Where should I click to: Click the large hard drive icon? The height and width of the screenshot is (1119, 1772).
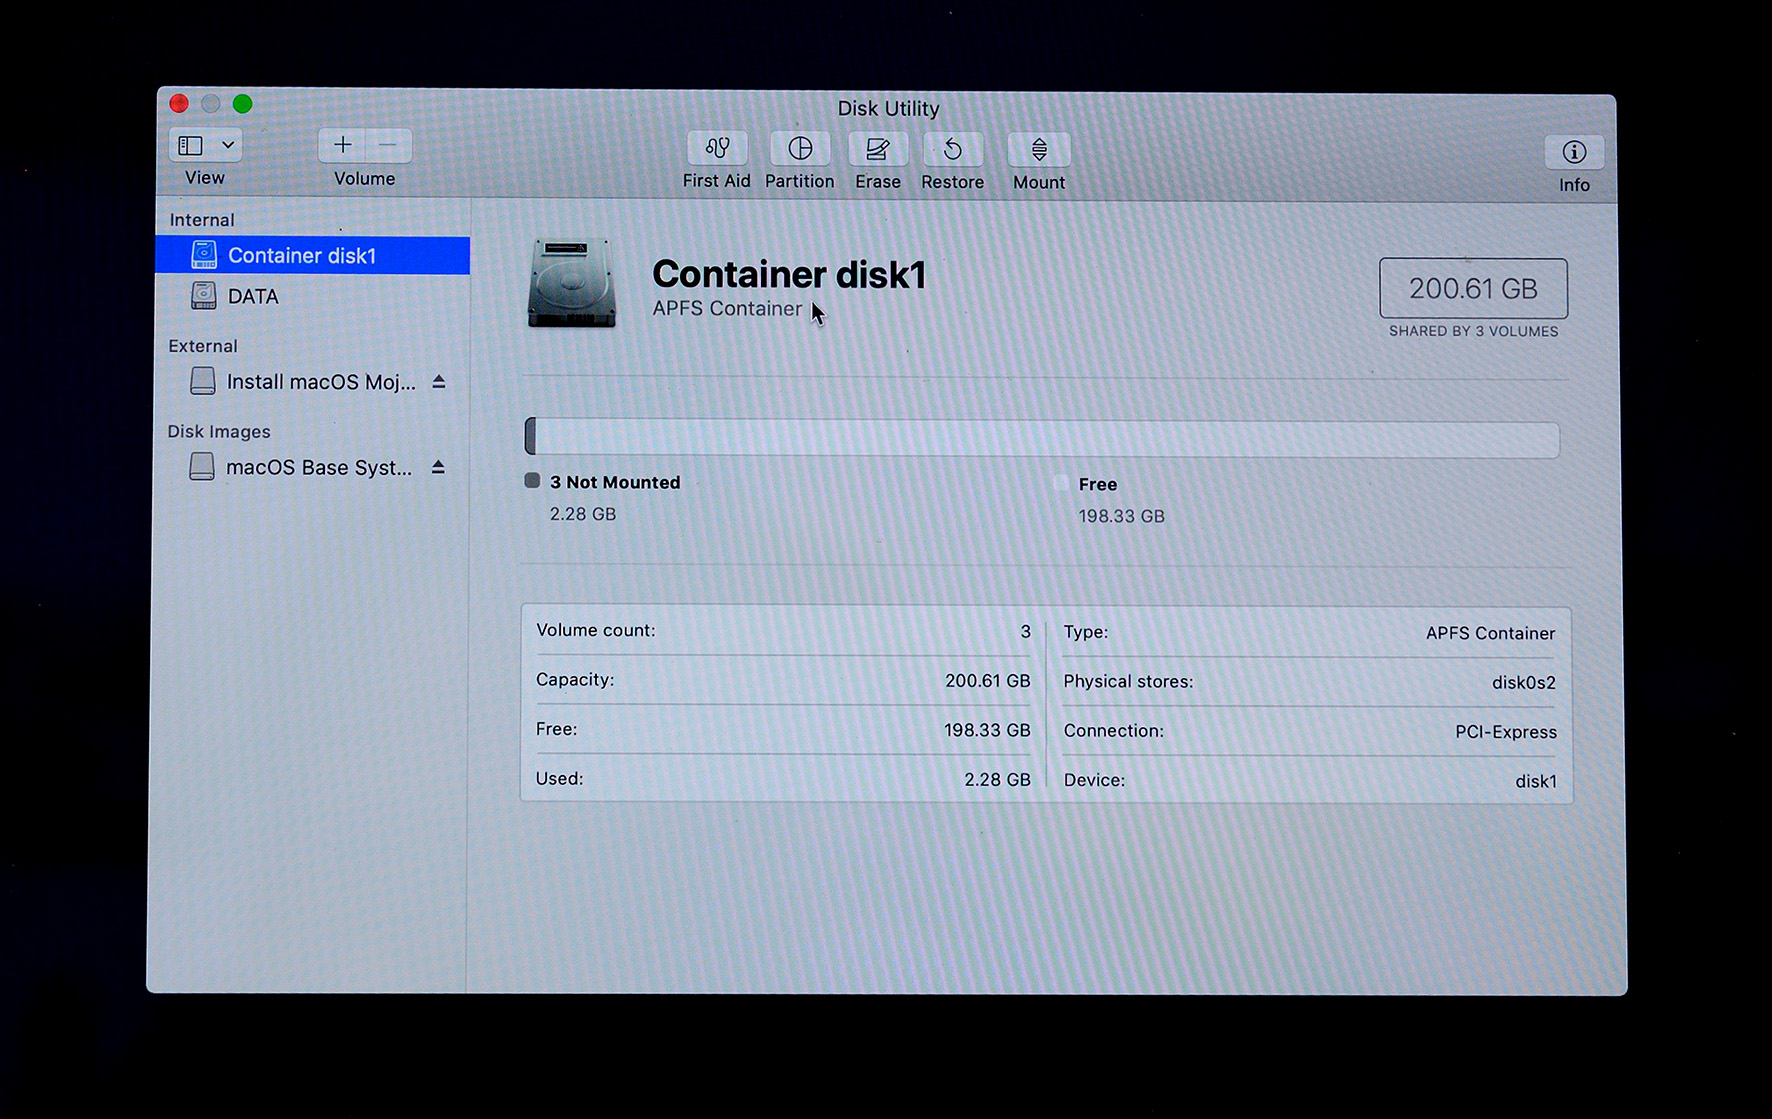[571, 284]
